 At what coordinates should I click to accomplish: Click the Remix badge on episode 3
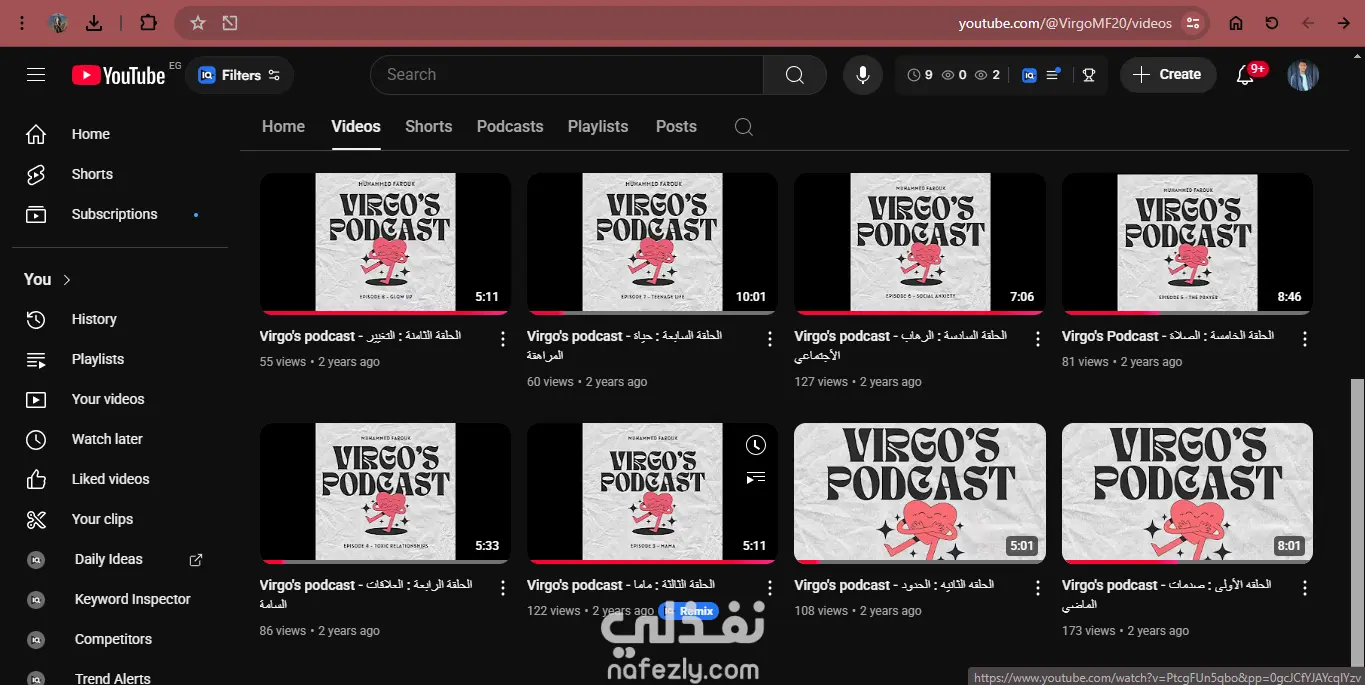click(687, 610)
